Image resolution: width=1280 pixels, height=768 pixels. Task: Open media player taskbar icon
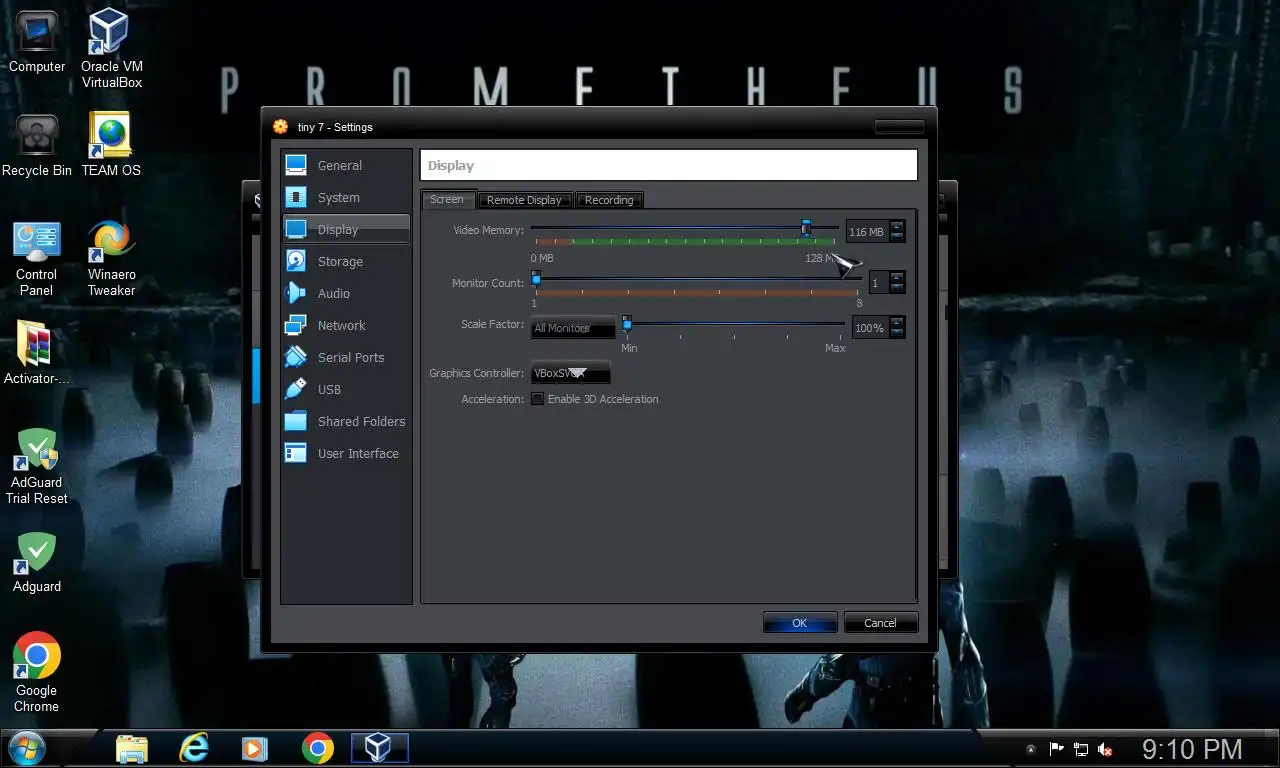click(x=255, y=748)
